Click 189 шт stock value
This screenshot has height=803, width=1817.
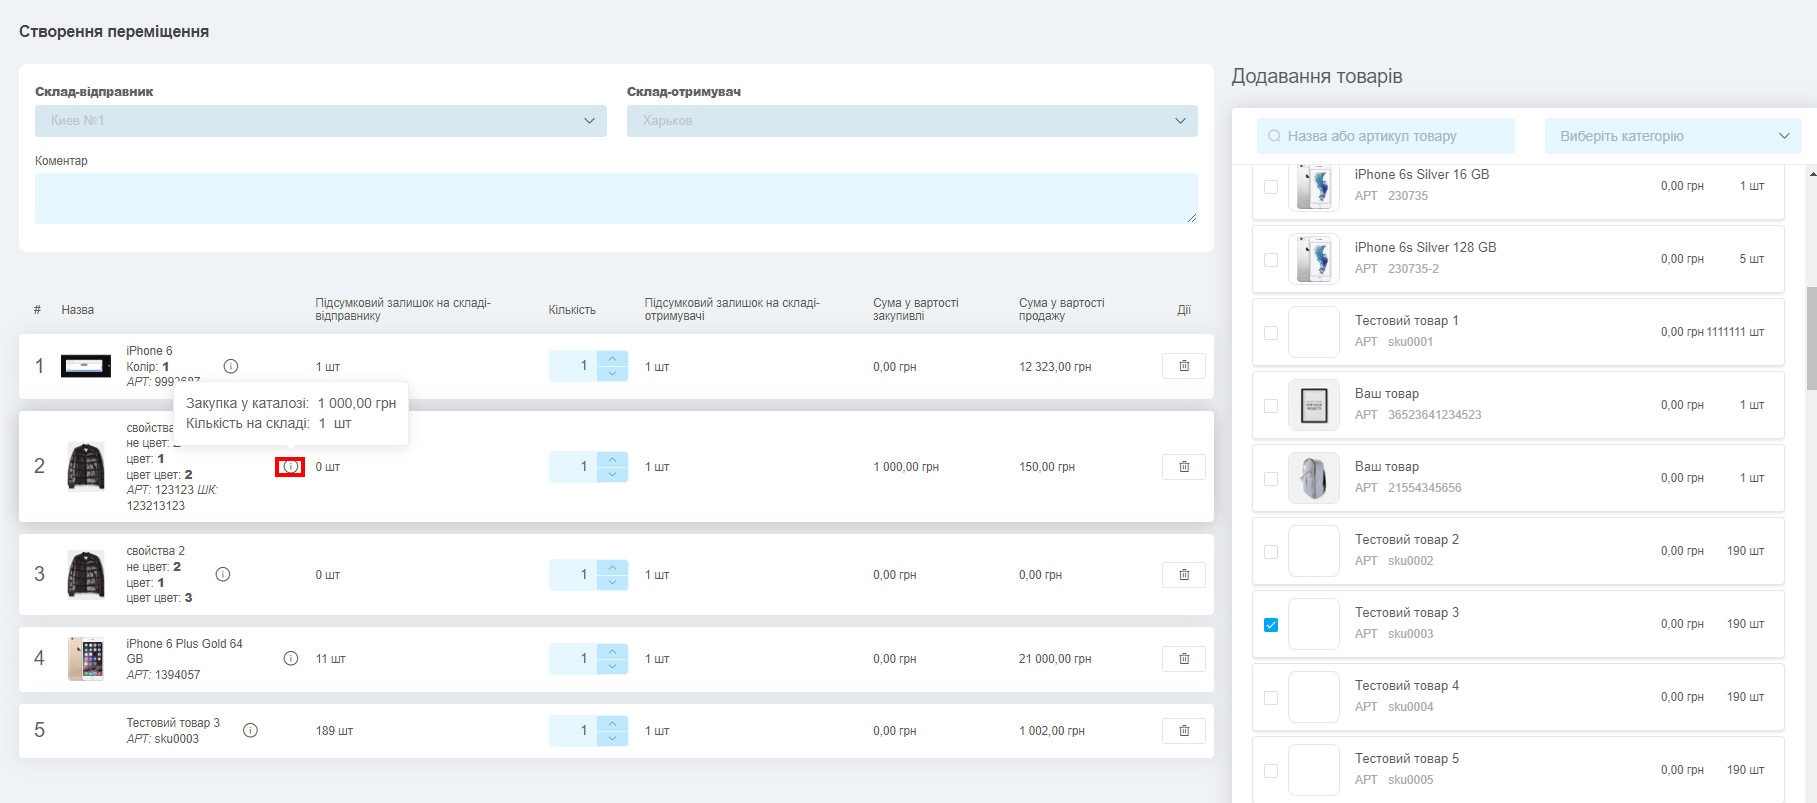(334, 731)
